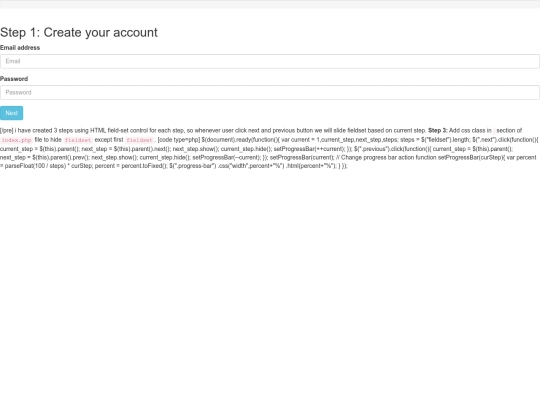Click the 'percent.toFixed();' code text
The image size is (540, 405).
144,166
